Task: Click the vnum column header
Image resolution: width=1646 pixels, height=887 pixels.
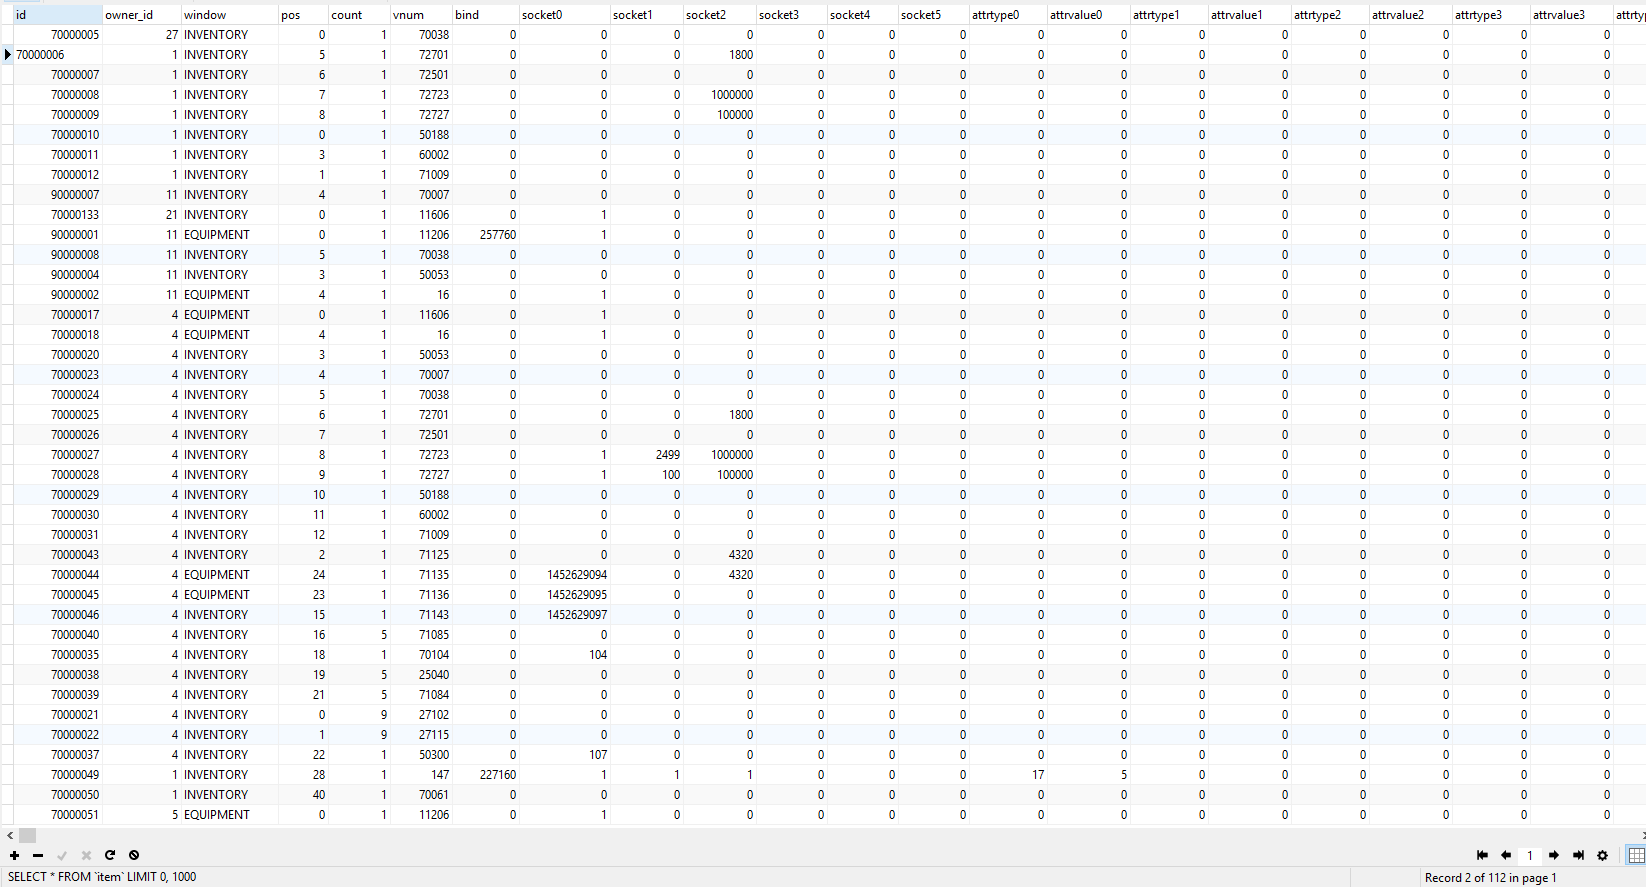Action: (420, 15)
